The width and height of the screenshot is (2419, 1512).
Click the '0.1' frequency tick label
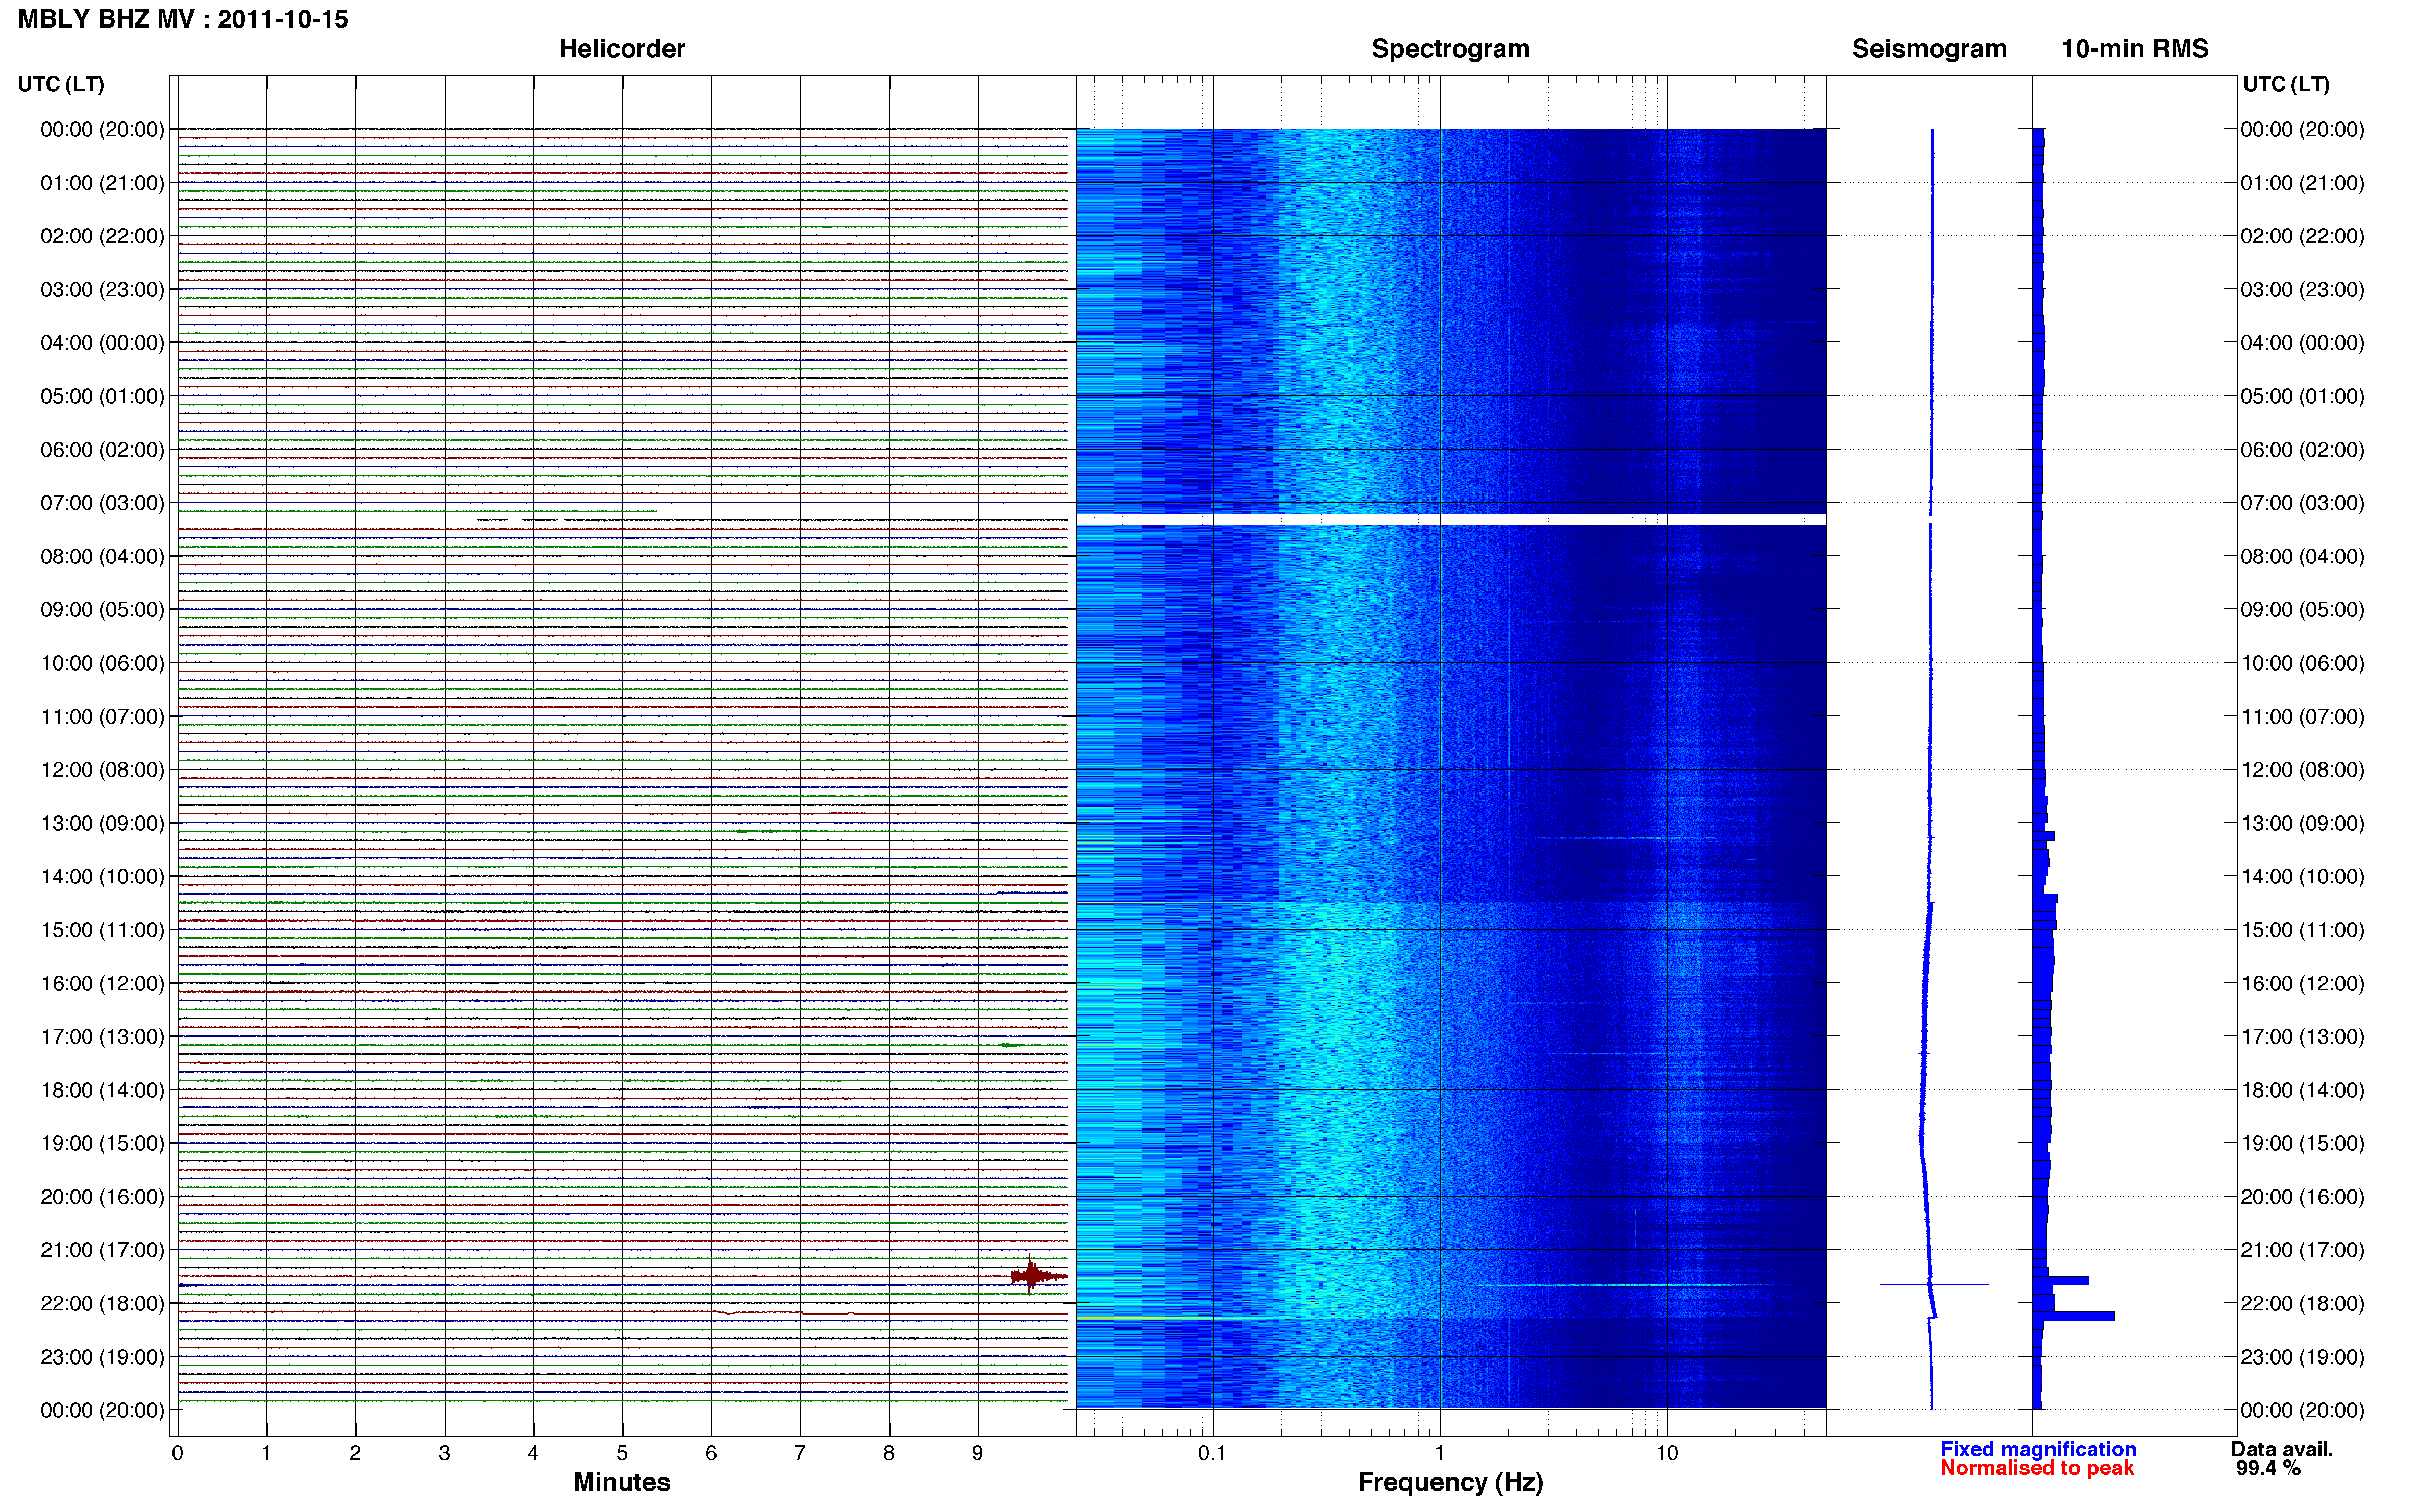(x=1212, y=1453)
